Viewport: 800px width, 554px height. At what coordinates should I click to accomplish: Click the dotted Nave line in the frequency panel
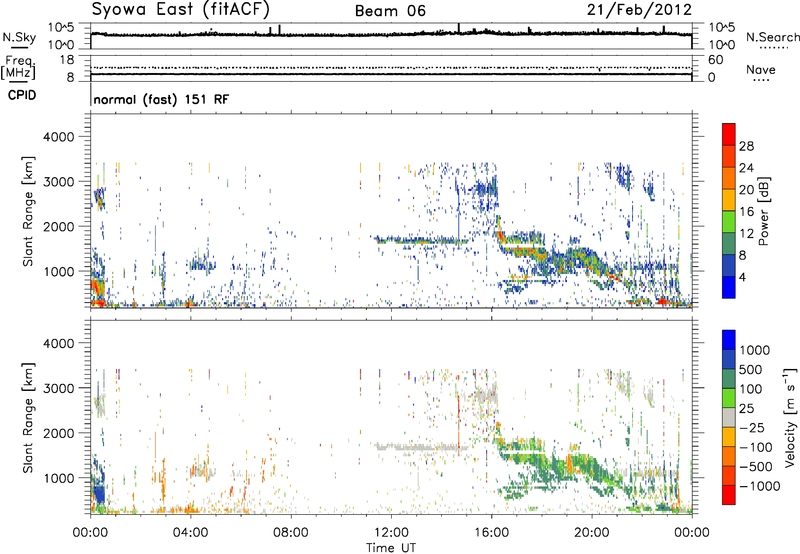click(391, 67)
